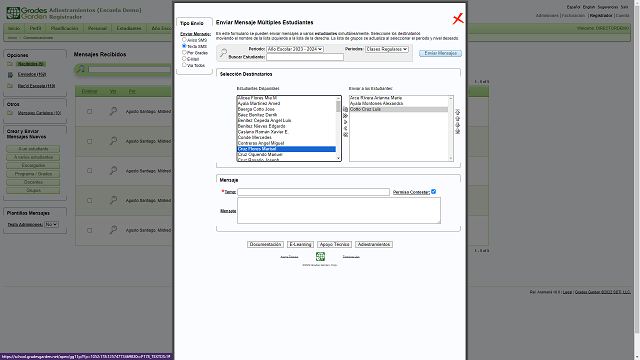Click the Recid Escuela folder icon

coord(10,86)
